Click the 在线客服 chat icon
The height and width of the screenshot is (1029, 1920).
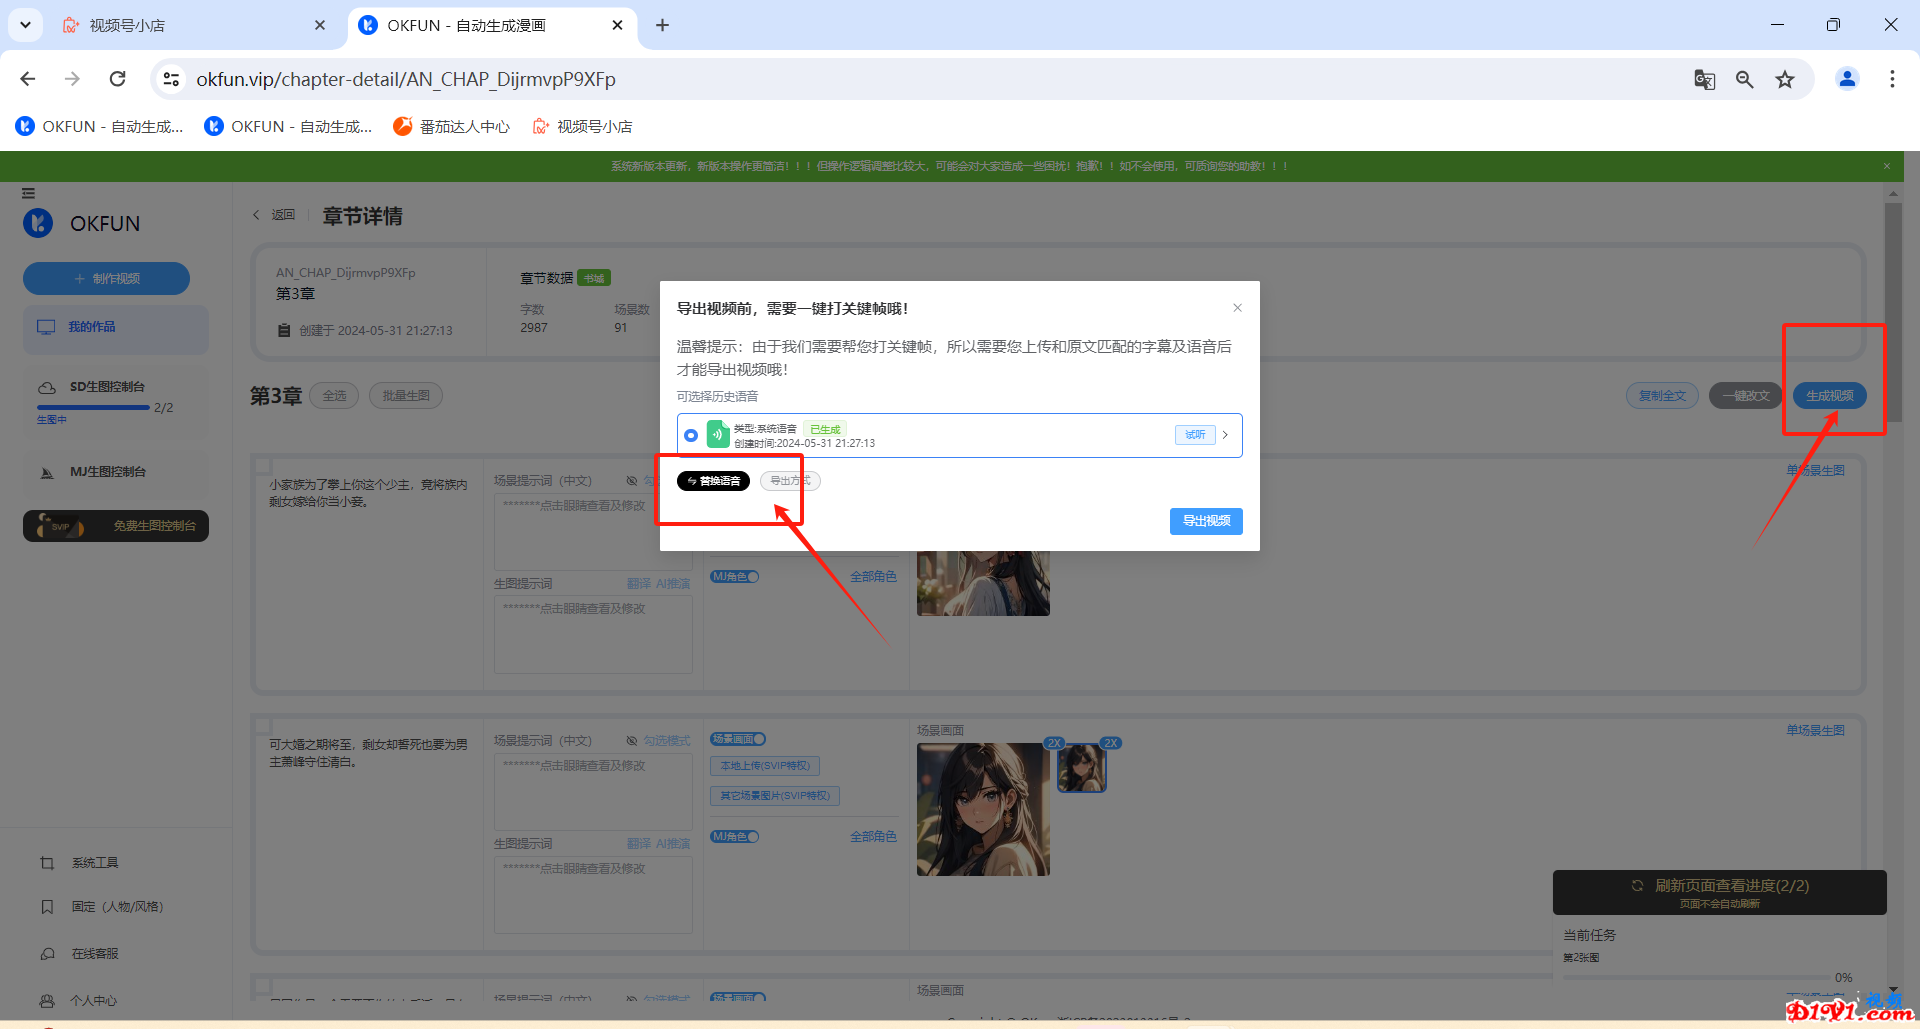47,954
